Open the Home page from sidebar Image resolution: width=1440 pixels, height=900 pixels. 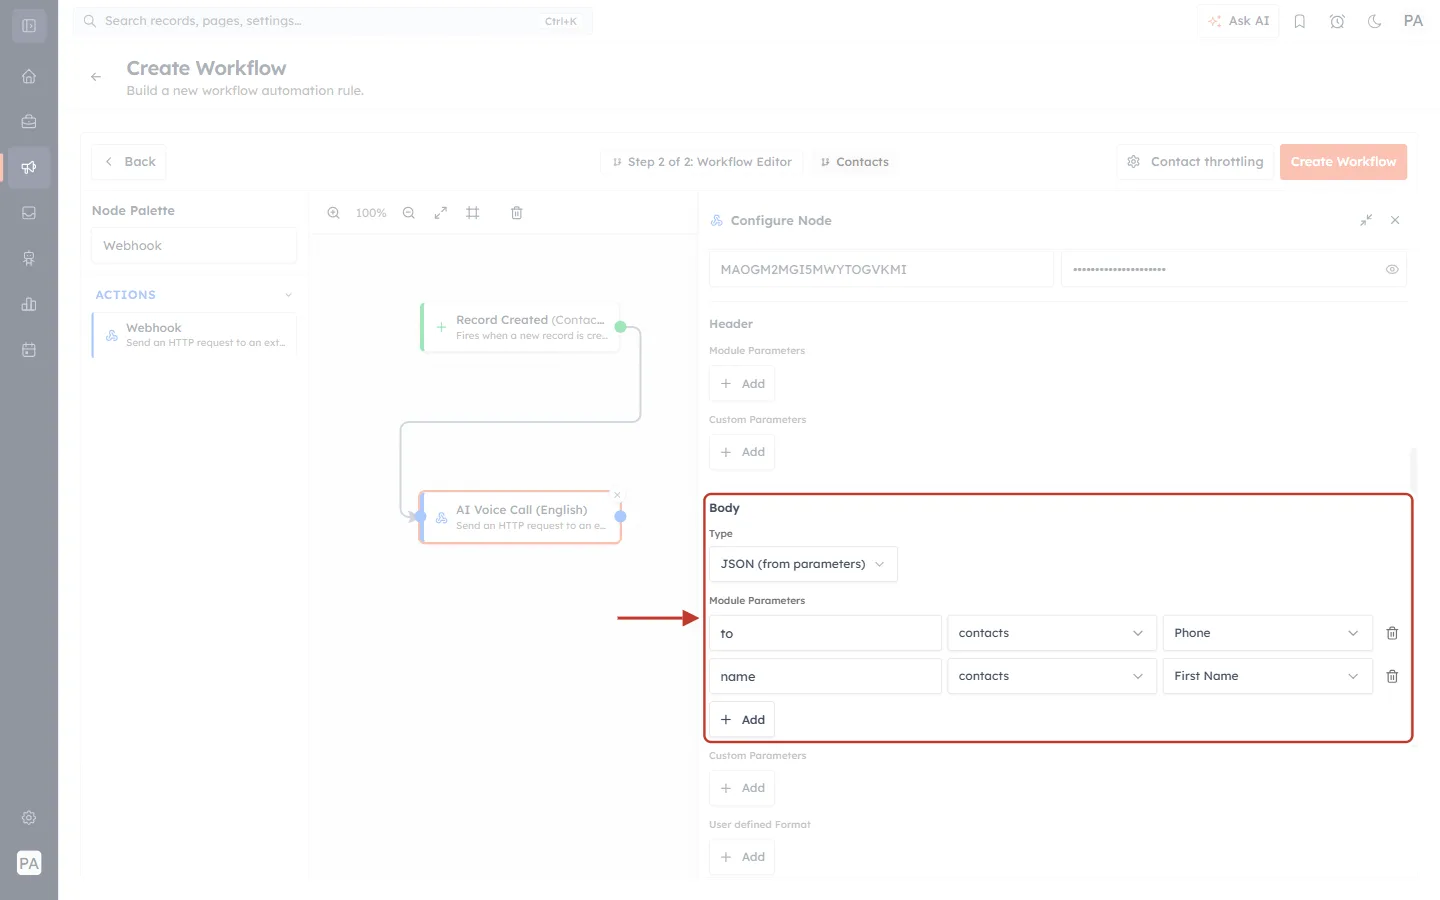(29, 76)
